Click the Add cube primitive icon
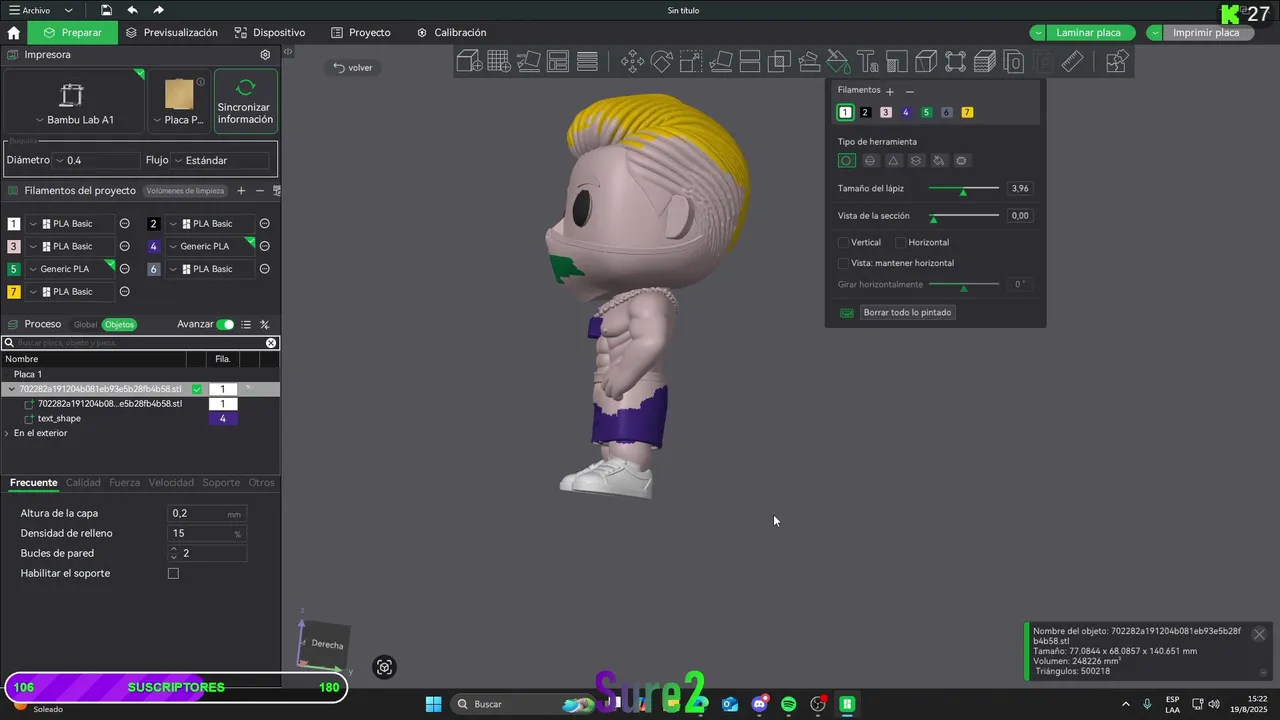The height and width of the screenshot is (720, 1280). tap(470, 62)
